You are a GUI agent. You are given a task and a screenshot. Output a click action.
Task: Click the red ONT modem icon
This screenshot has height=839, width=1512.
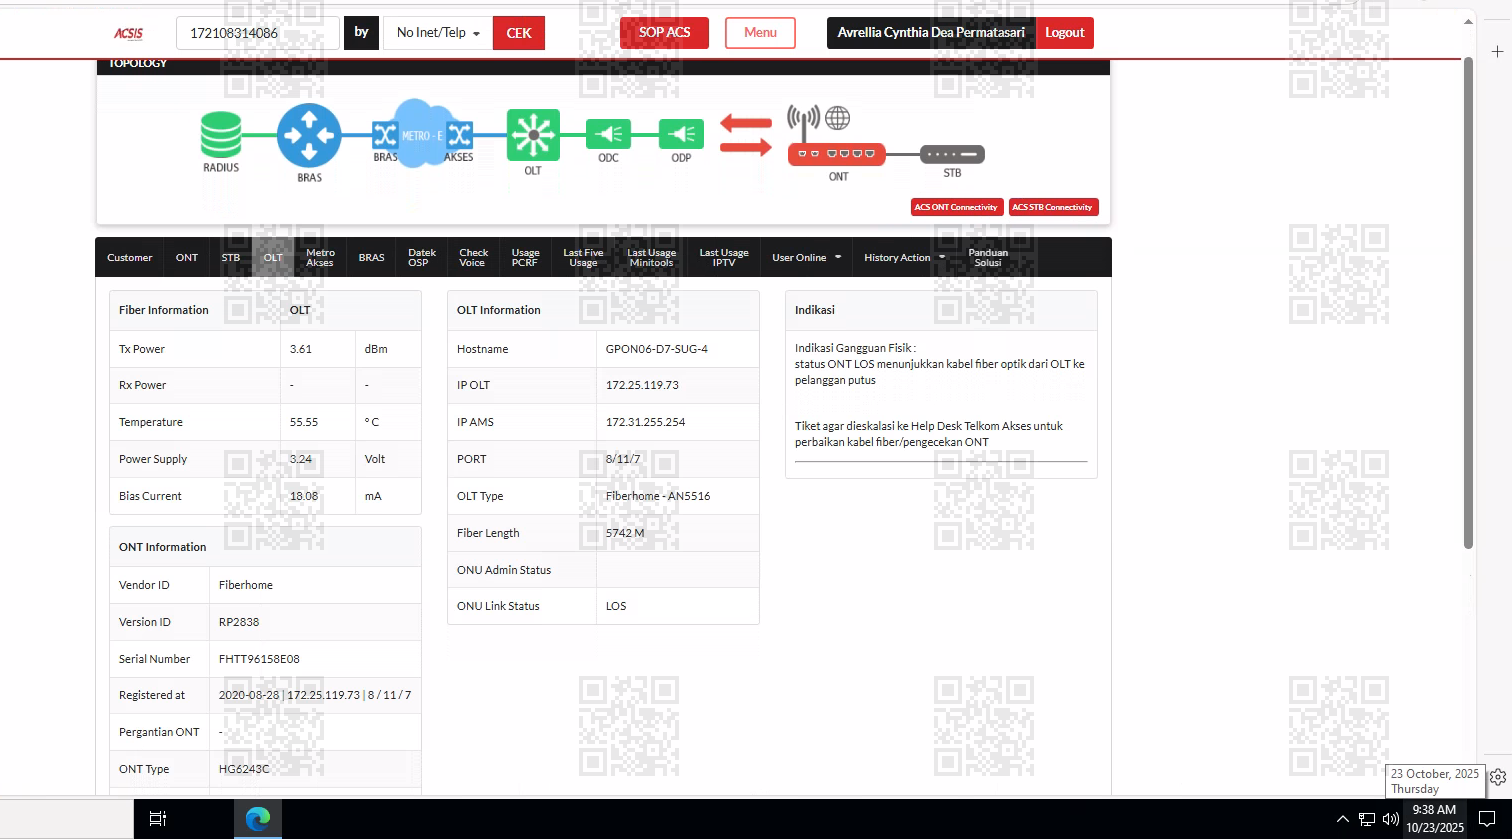pos(837,154)
